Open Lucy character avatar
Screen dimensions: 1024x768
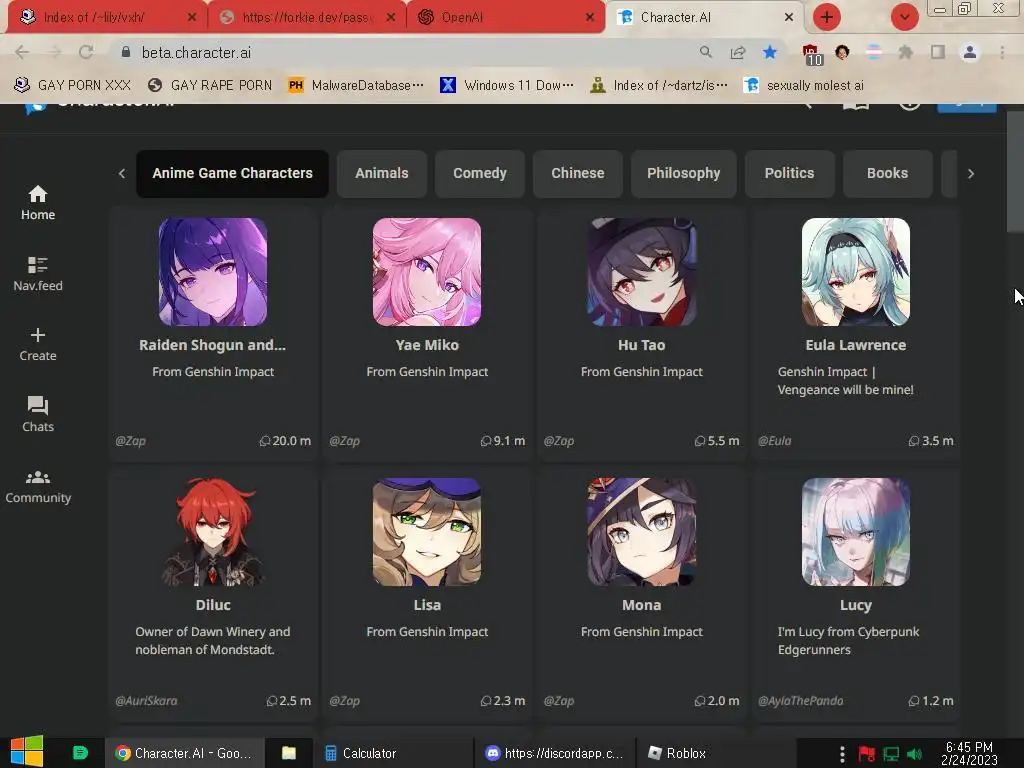856,532
